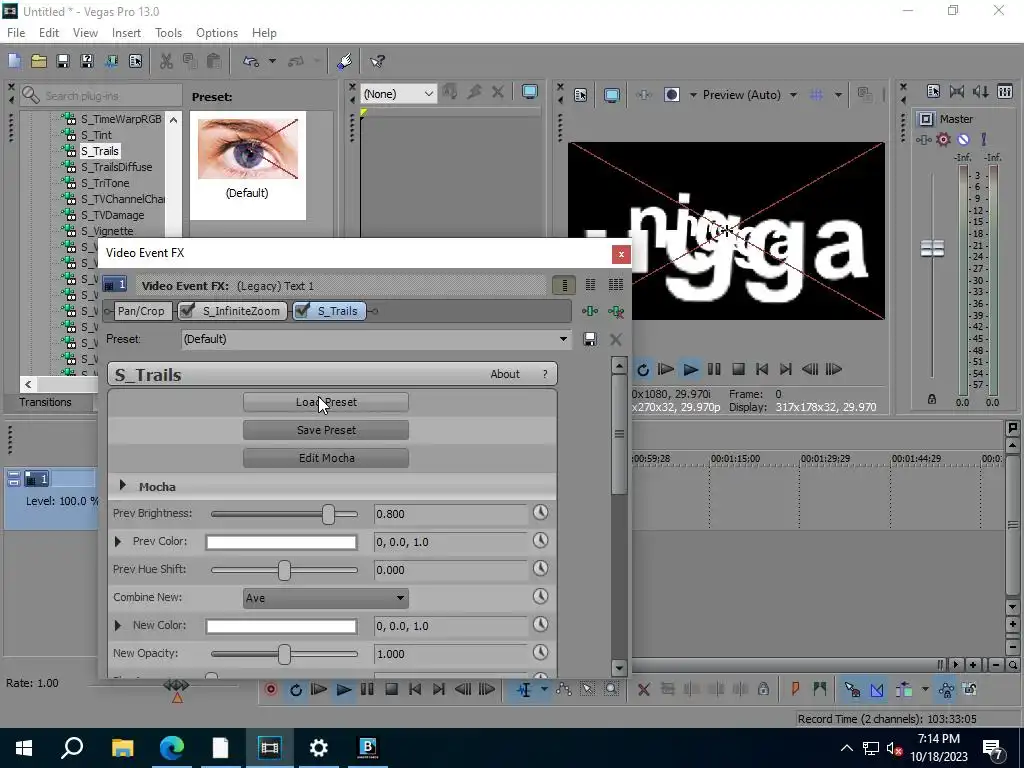This screenshot has width=1024, height=768.
Task: Click the Open folder icon in toolbar
Action: 39,61
